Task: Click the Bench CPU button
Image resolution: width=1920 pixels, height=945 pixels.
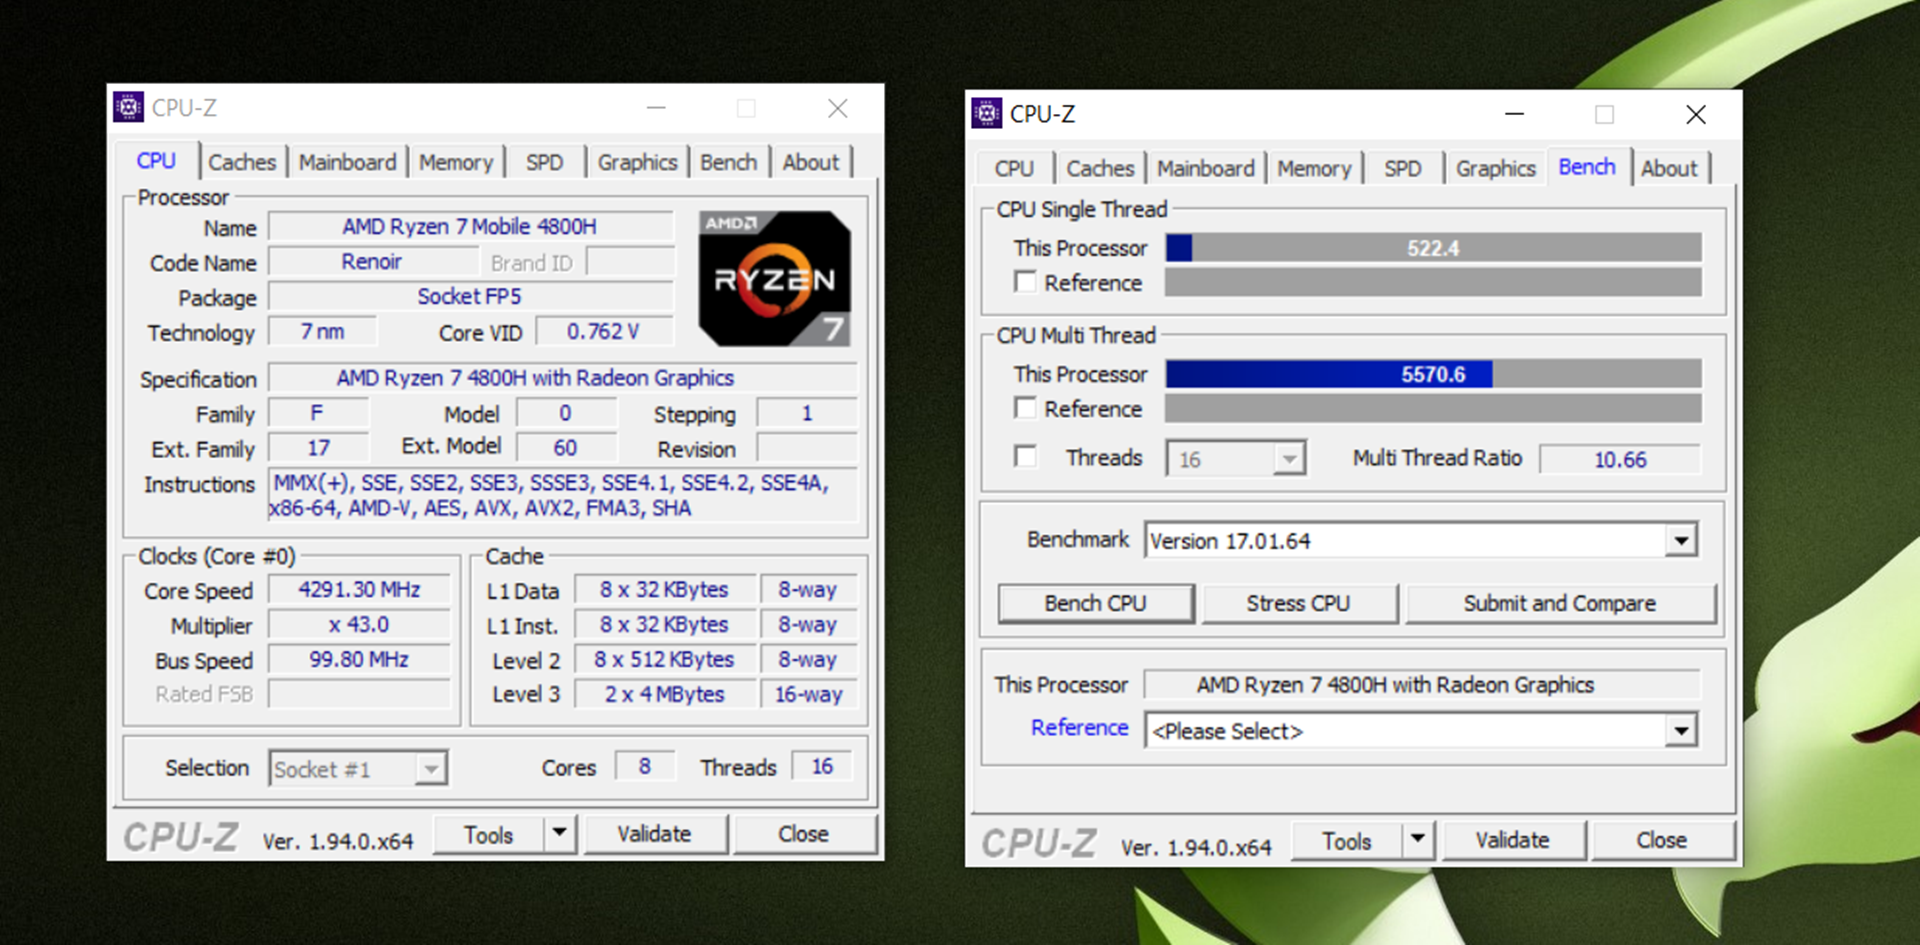Action: point(1096,603)
